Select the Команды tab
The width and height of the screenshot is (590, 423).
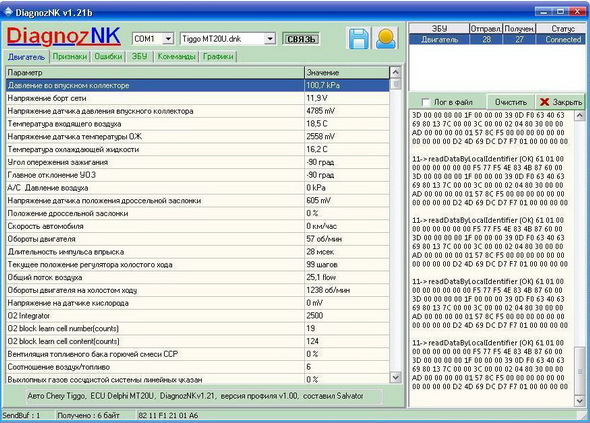pos(176,56)
